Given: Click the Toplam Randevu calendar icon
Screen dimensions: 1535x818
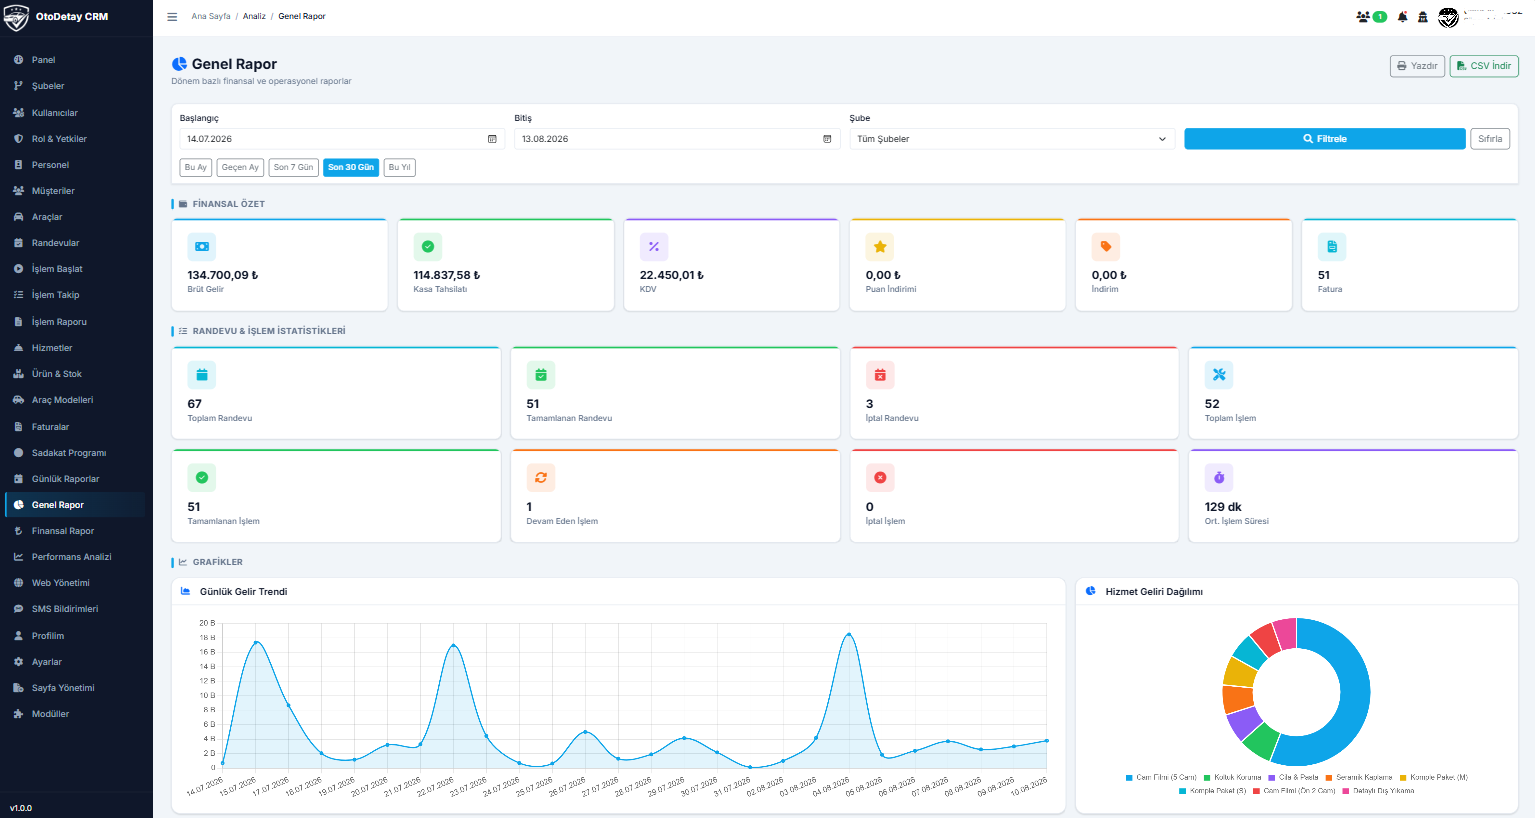Looking at the screenshot, I should point(201,375).
